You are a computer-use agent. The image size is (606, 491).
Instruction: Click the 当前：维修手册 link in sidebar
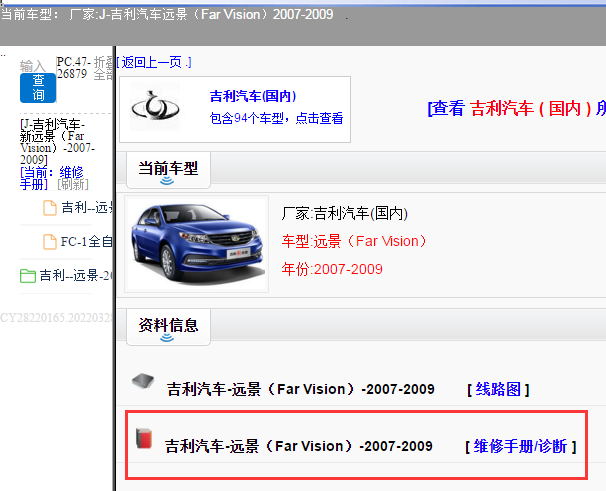(x=51, y=178)
